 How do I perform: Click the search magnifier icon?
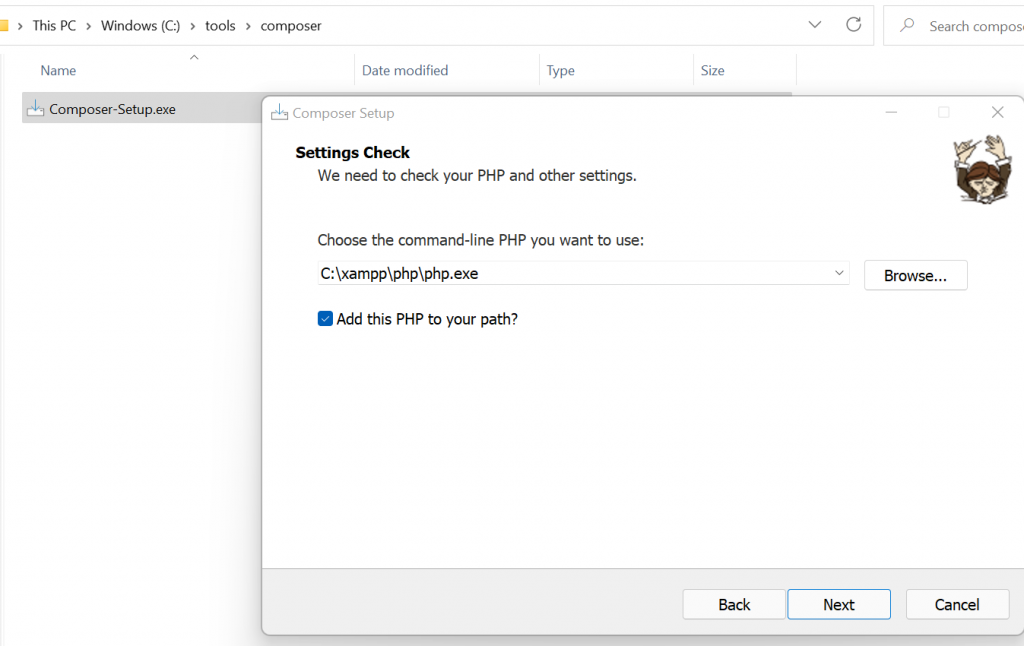[907, 25]
